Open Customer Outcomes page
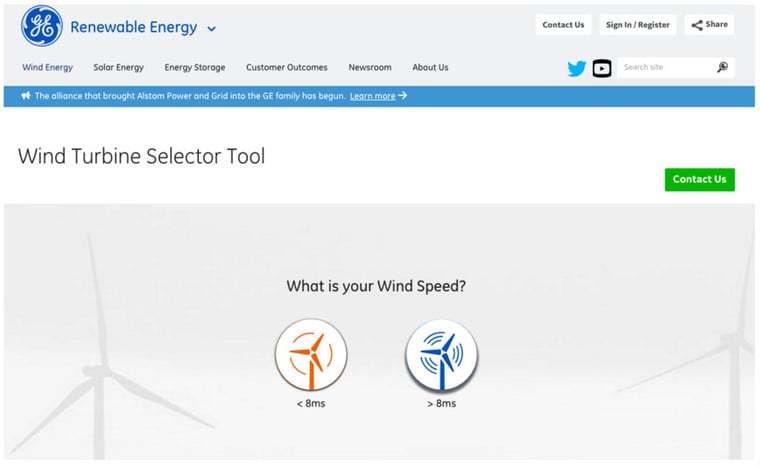 [286, 68]
